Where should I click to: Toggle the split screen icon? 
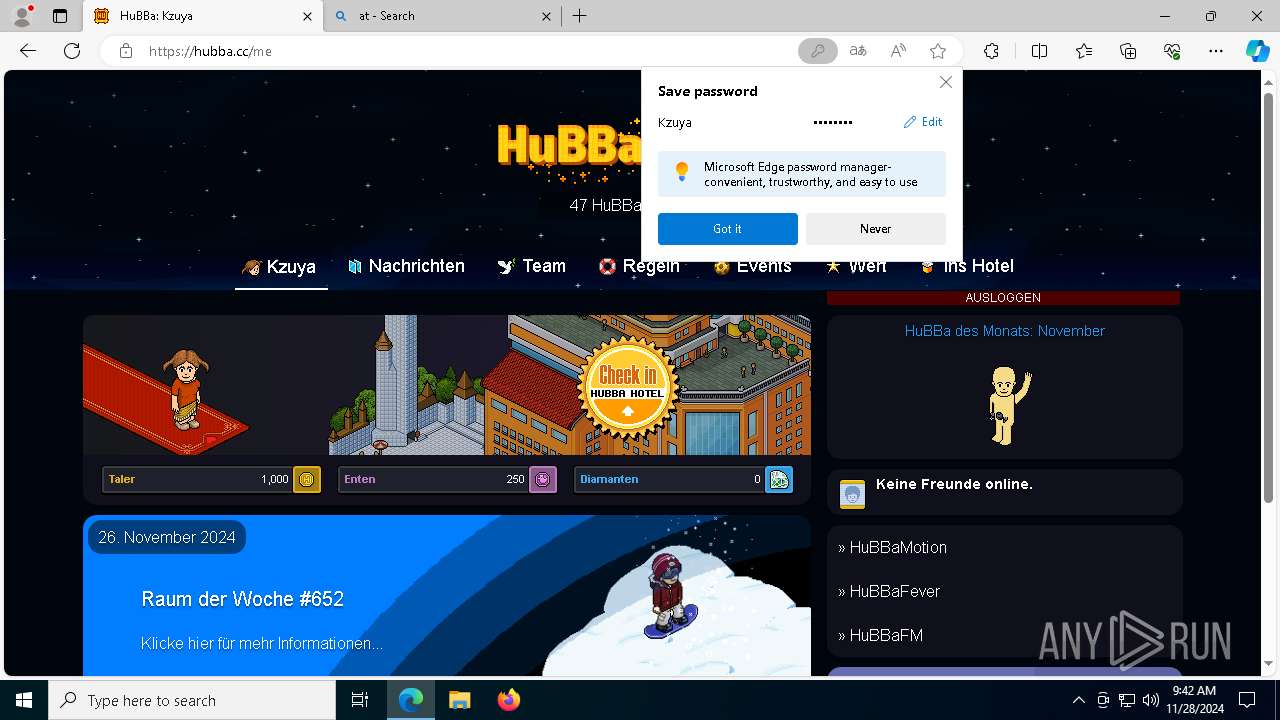pos(1039,51)
